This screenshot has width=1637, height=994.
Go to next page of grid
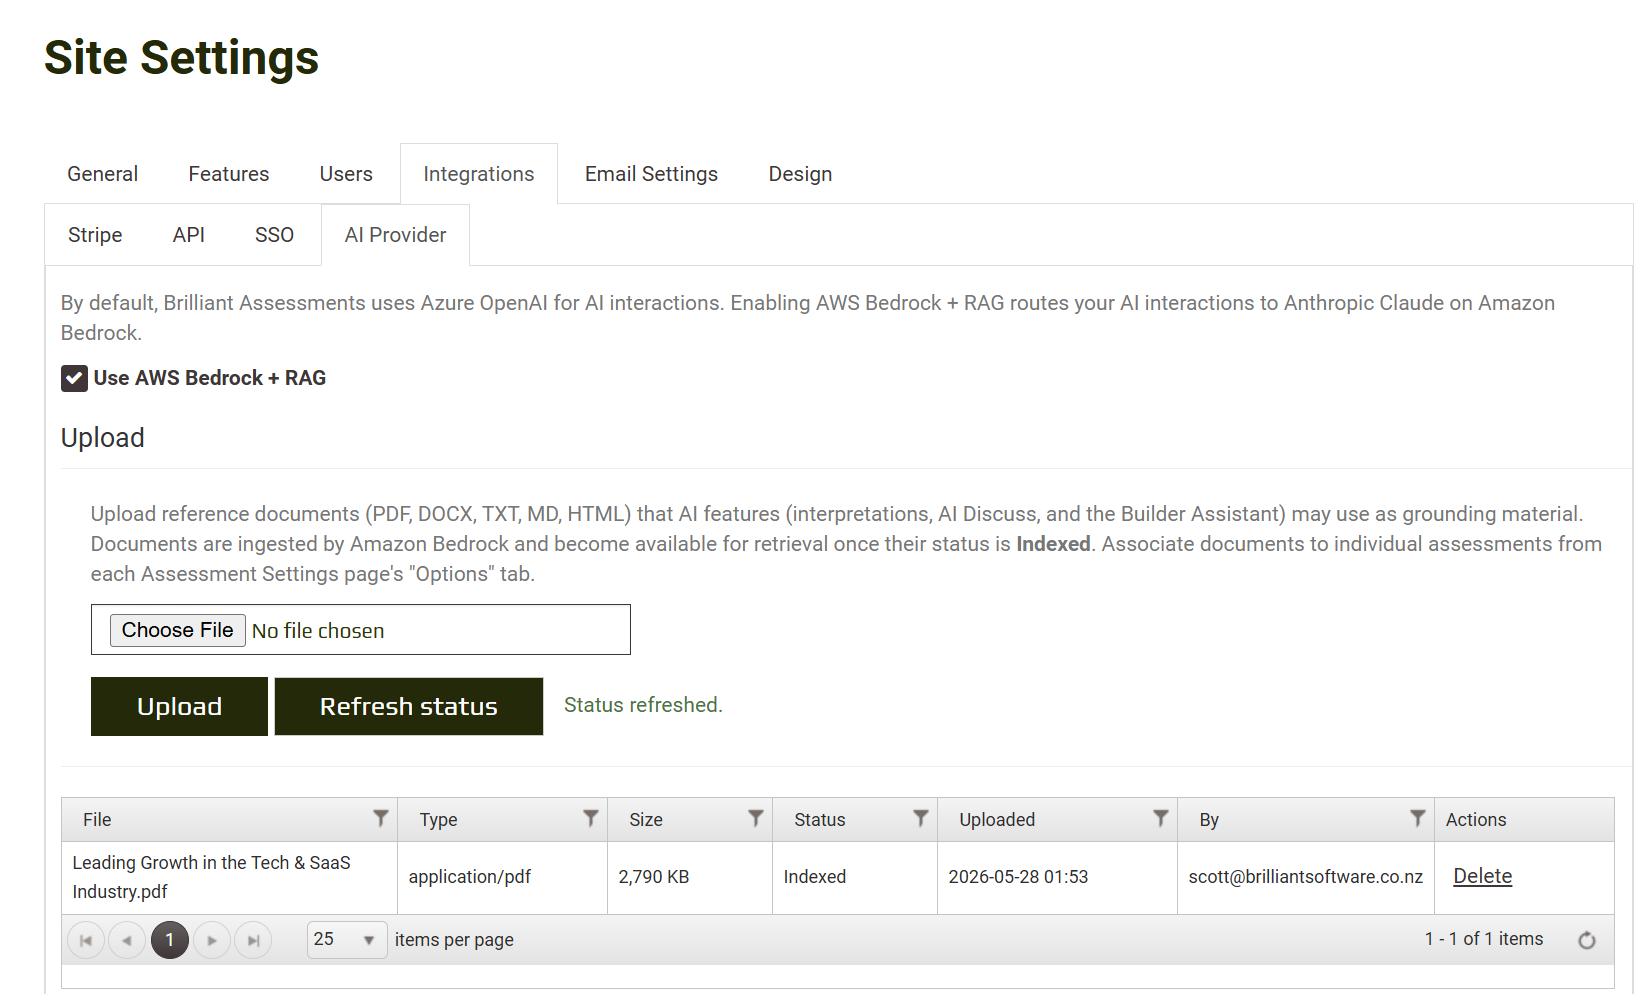[x=212, y=940]
